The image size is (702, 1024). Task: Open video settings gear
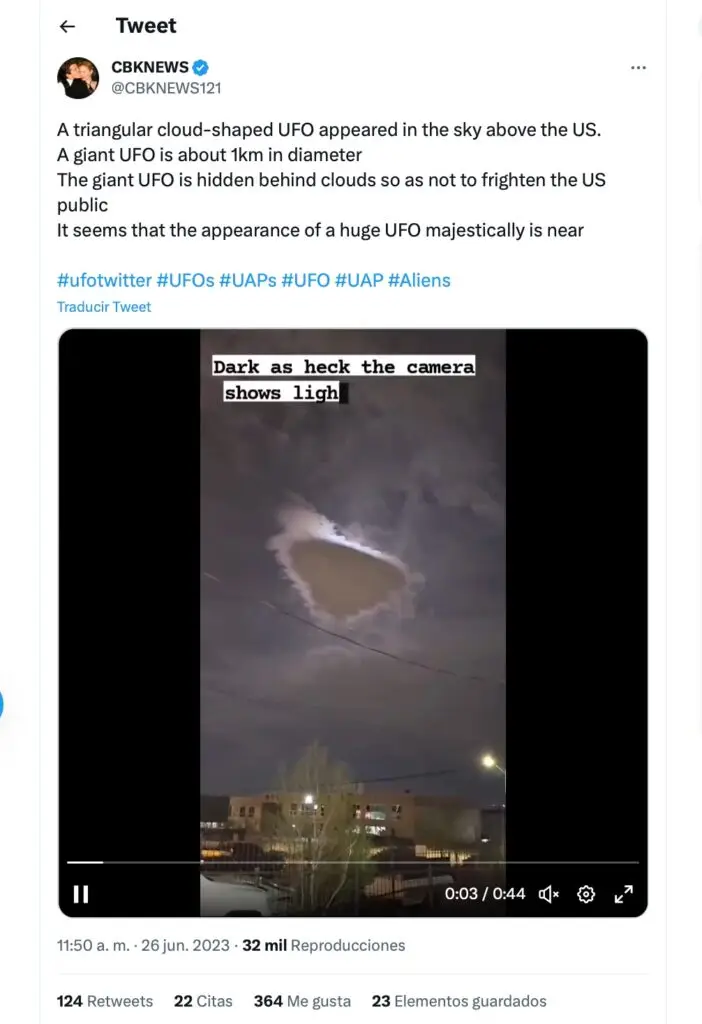pyautogui.click(x=586, y=894)
